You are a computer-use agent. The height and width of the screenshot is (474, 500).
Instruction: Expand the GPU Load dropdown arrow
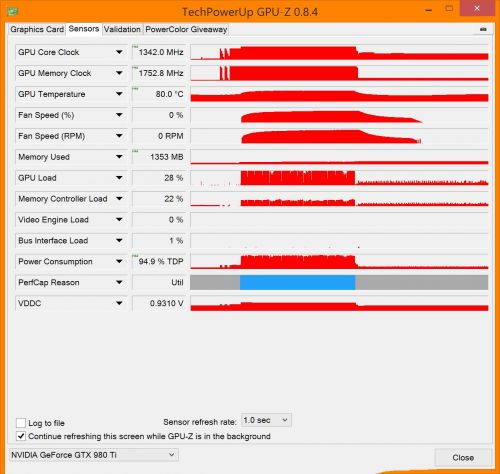[119, 178]
